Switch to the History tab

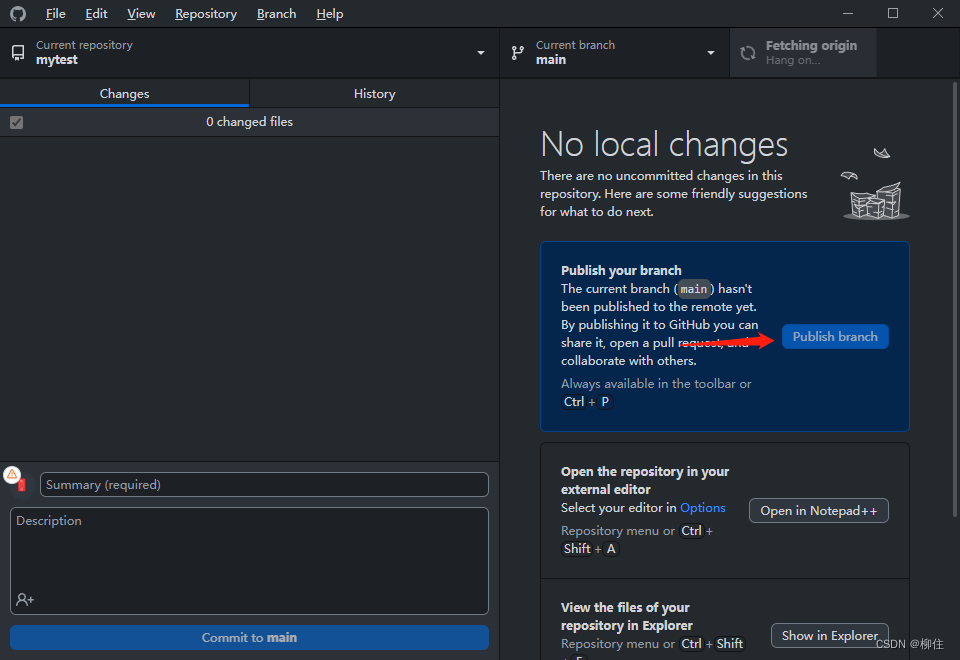click(x=374, y=94)
